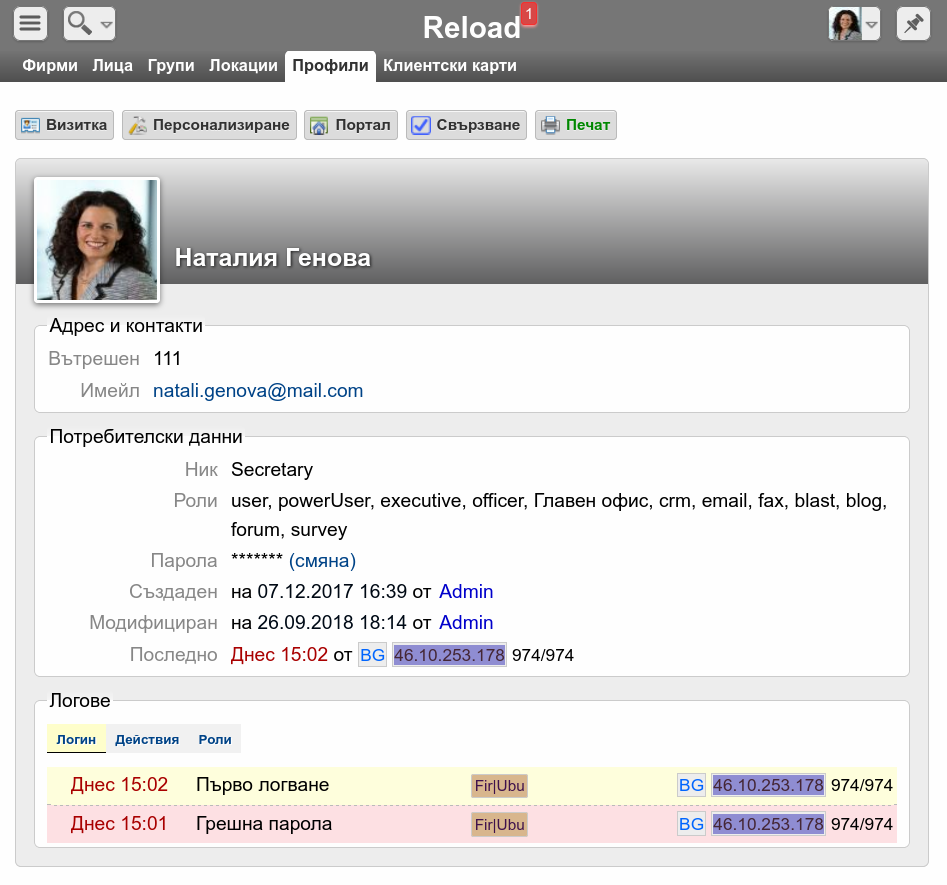This screenshot has width=947, height=885.
Task: Click the Наталия Генова profile photo
Action: [x=97, y=240]
